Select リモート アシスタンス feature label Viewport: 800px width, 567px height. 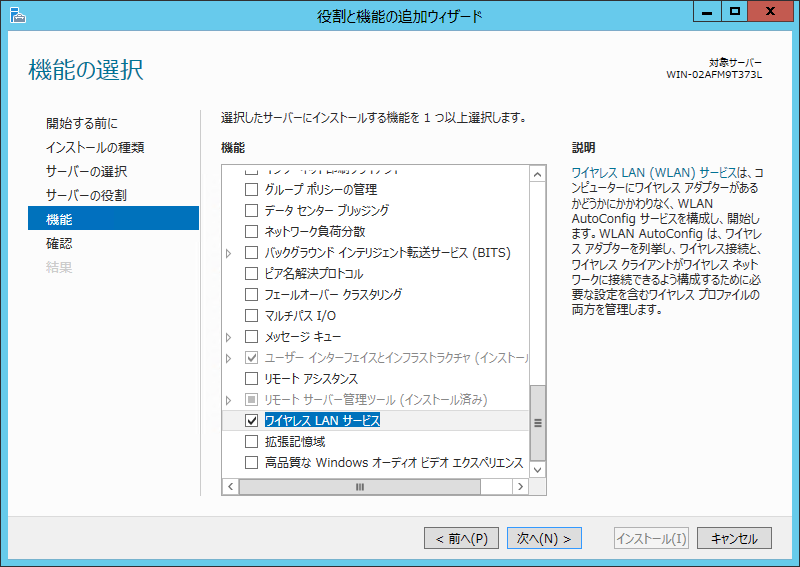[x=311, y=379]
